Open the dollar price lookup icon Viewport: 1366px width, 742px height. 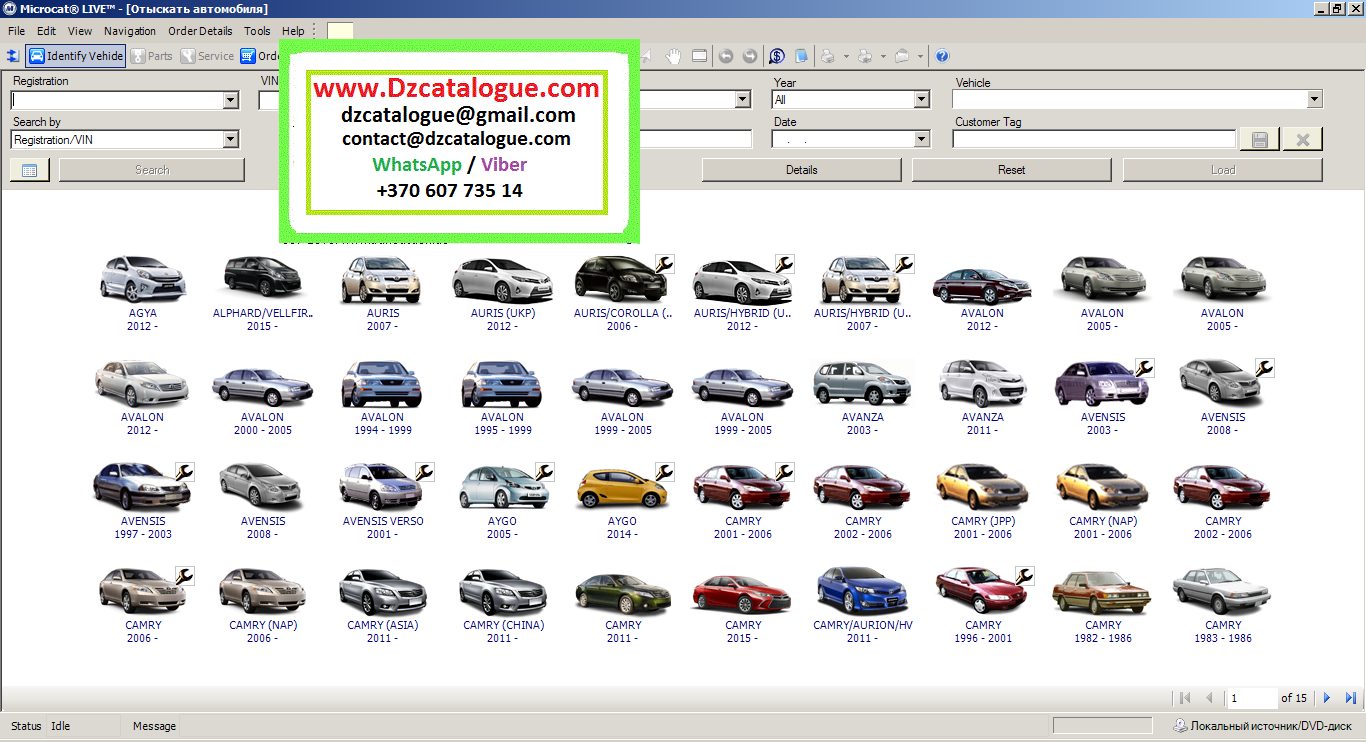[777, 56]
